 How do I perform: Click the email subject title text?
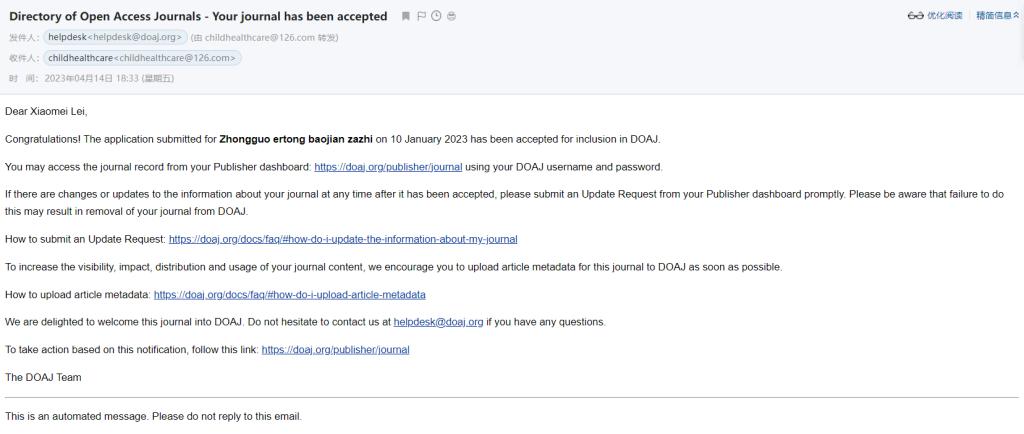[198, 16]
